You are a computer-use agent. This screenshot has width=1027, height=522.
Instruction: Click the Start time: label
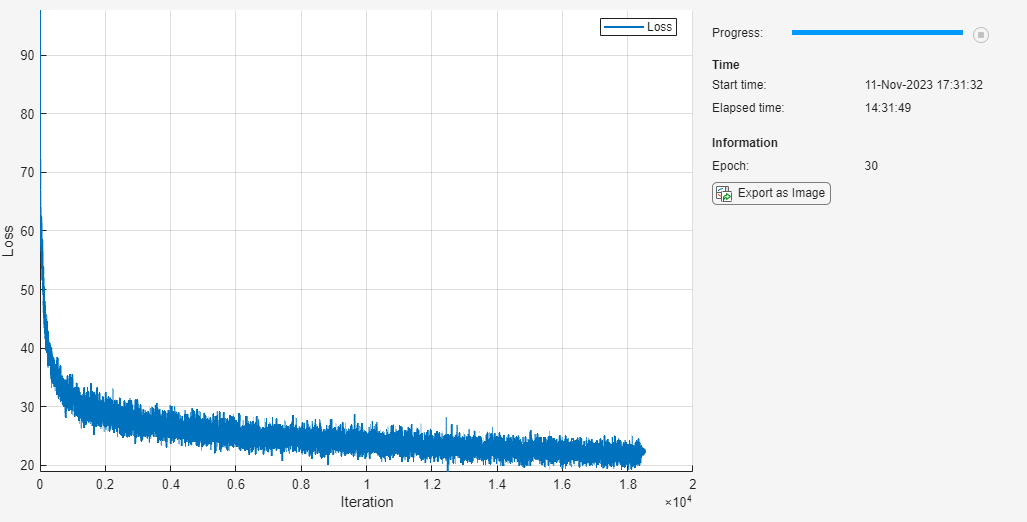tap(739, 85)
